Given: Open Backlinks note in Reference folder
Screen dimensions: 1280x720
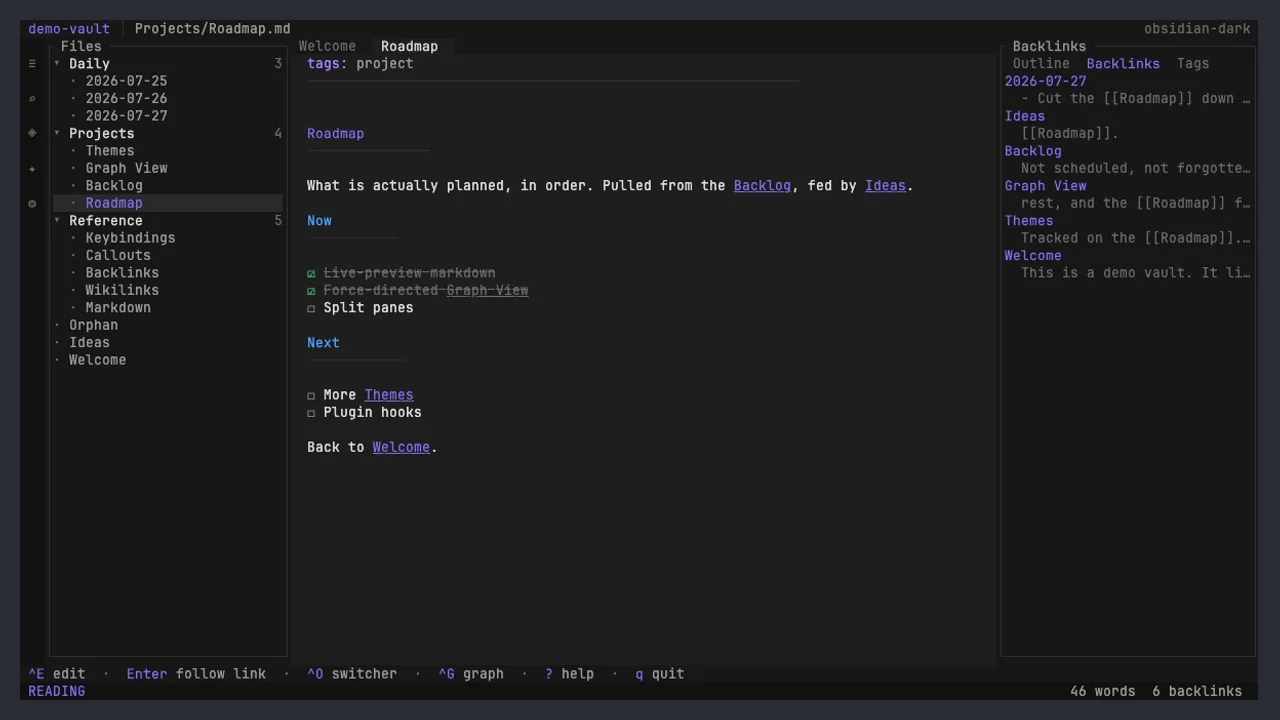Looking at the screenshot, I should [122, 273].
